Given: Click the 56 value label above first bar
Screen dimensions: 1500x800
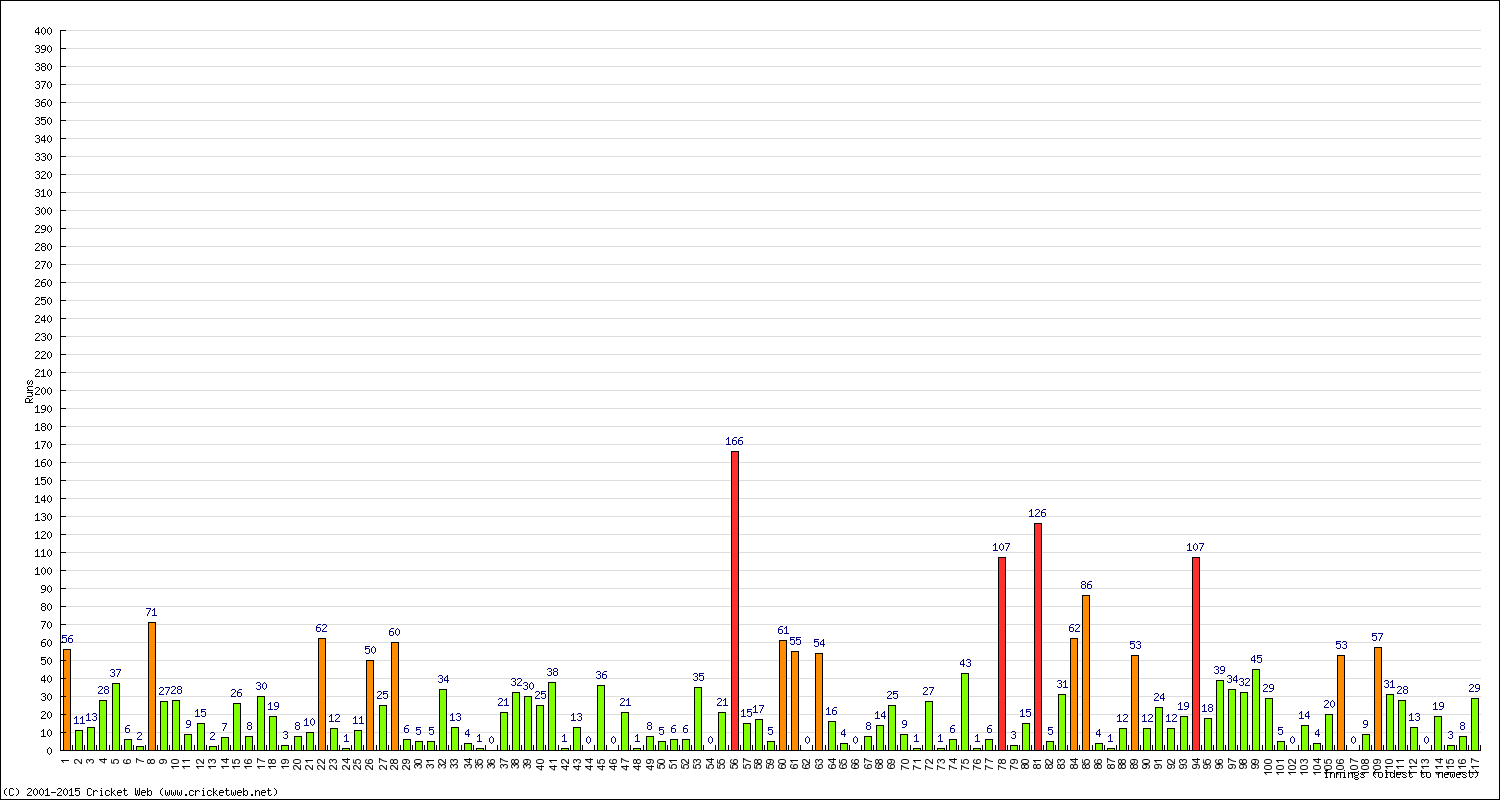Looking at the screenshot, I should point(67,639).
